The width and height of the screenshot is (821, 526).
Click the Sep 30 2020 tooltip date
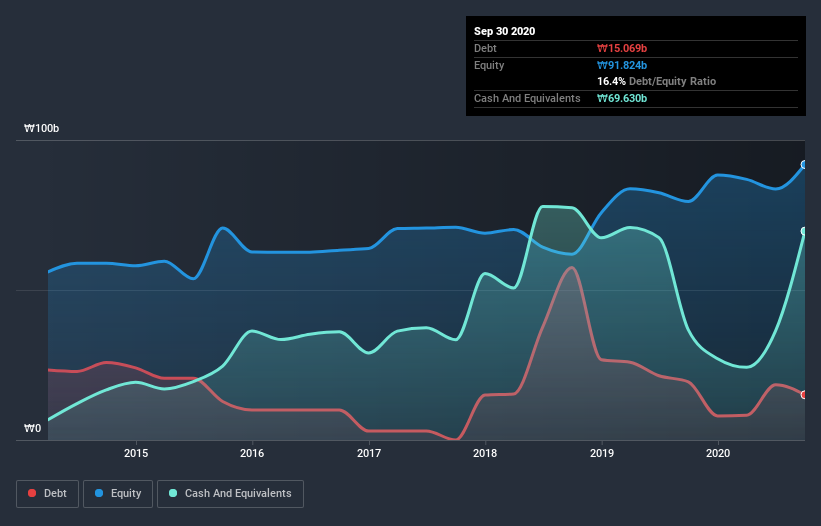[505, 31]
